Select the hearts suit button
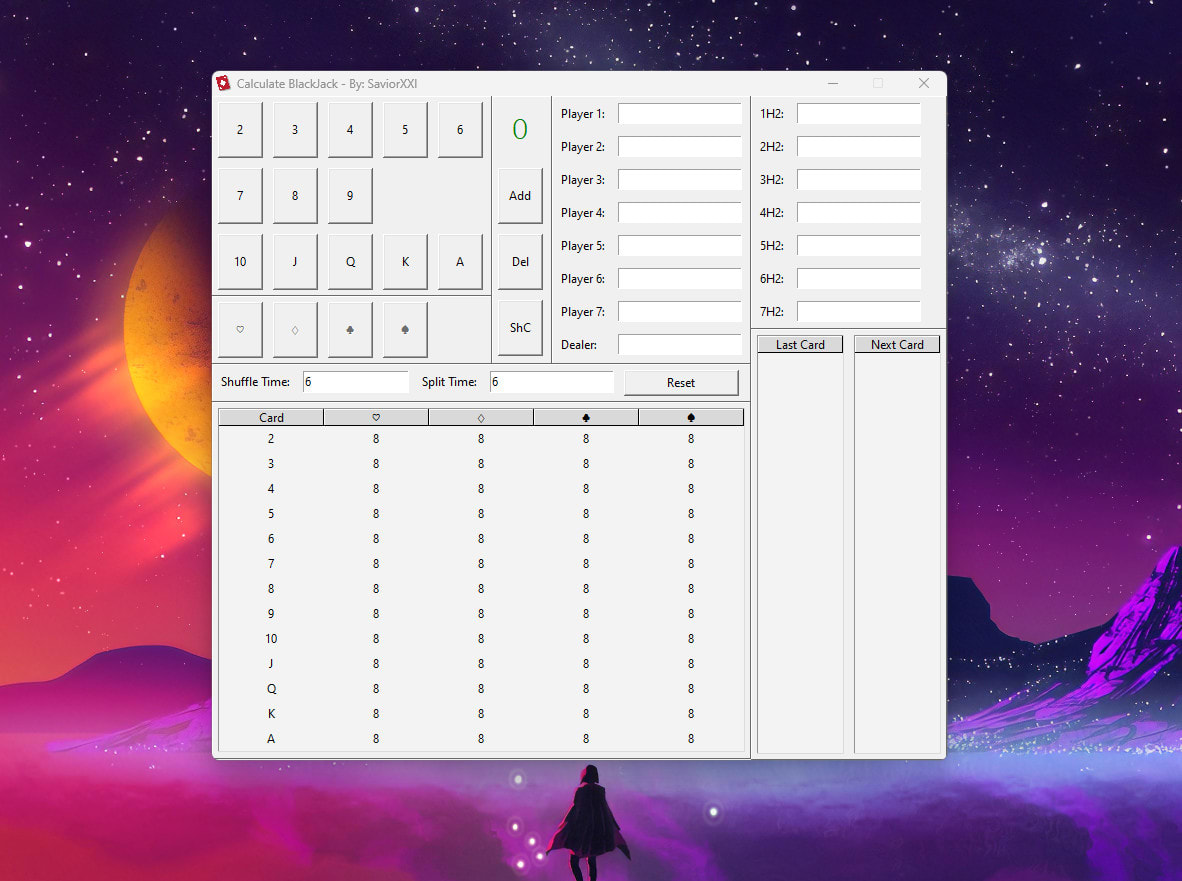Image resolution: width=1182 pixels, height=881 pixels. pyautogui.click(x=240, y=329)
